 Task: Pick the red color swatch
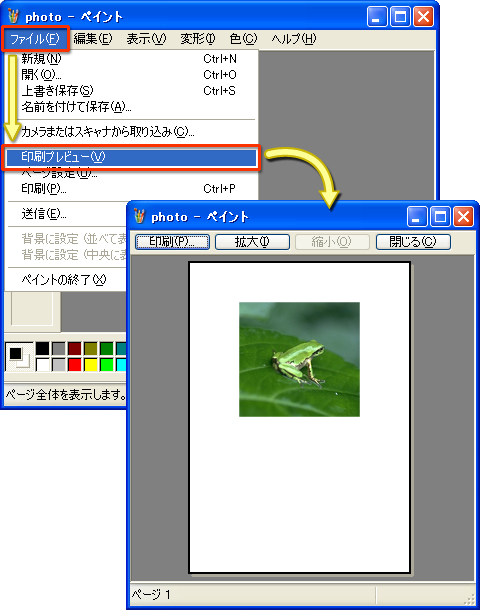coord(74,365)
